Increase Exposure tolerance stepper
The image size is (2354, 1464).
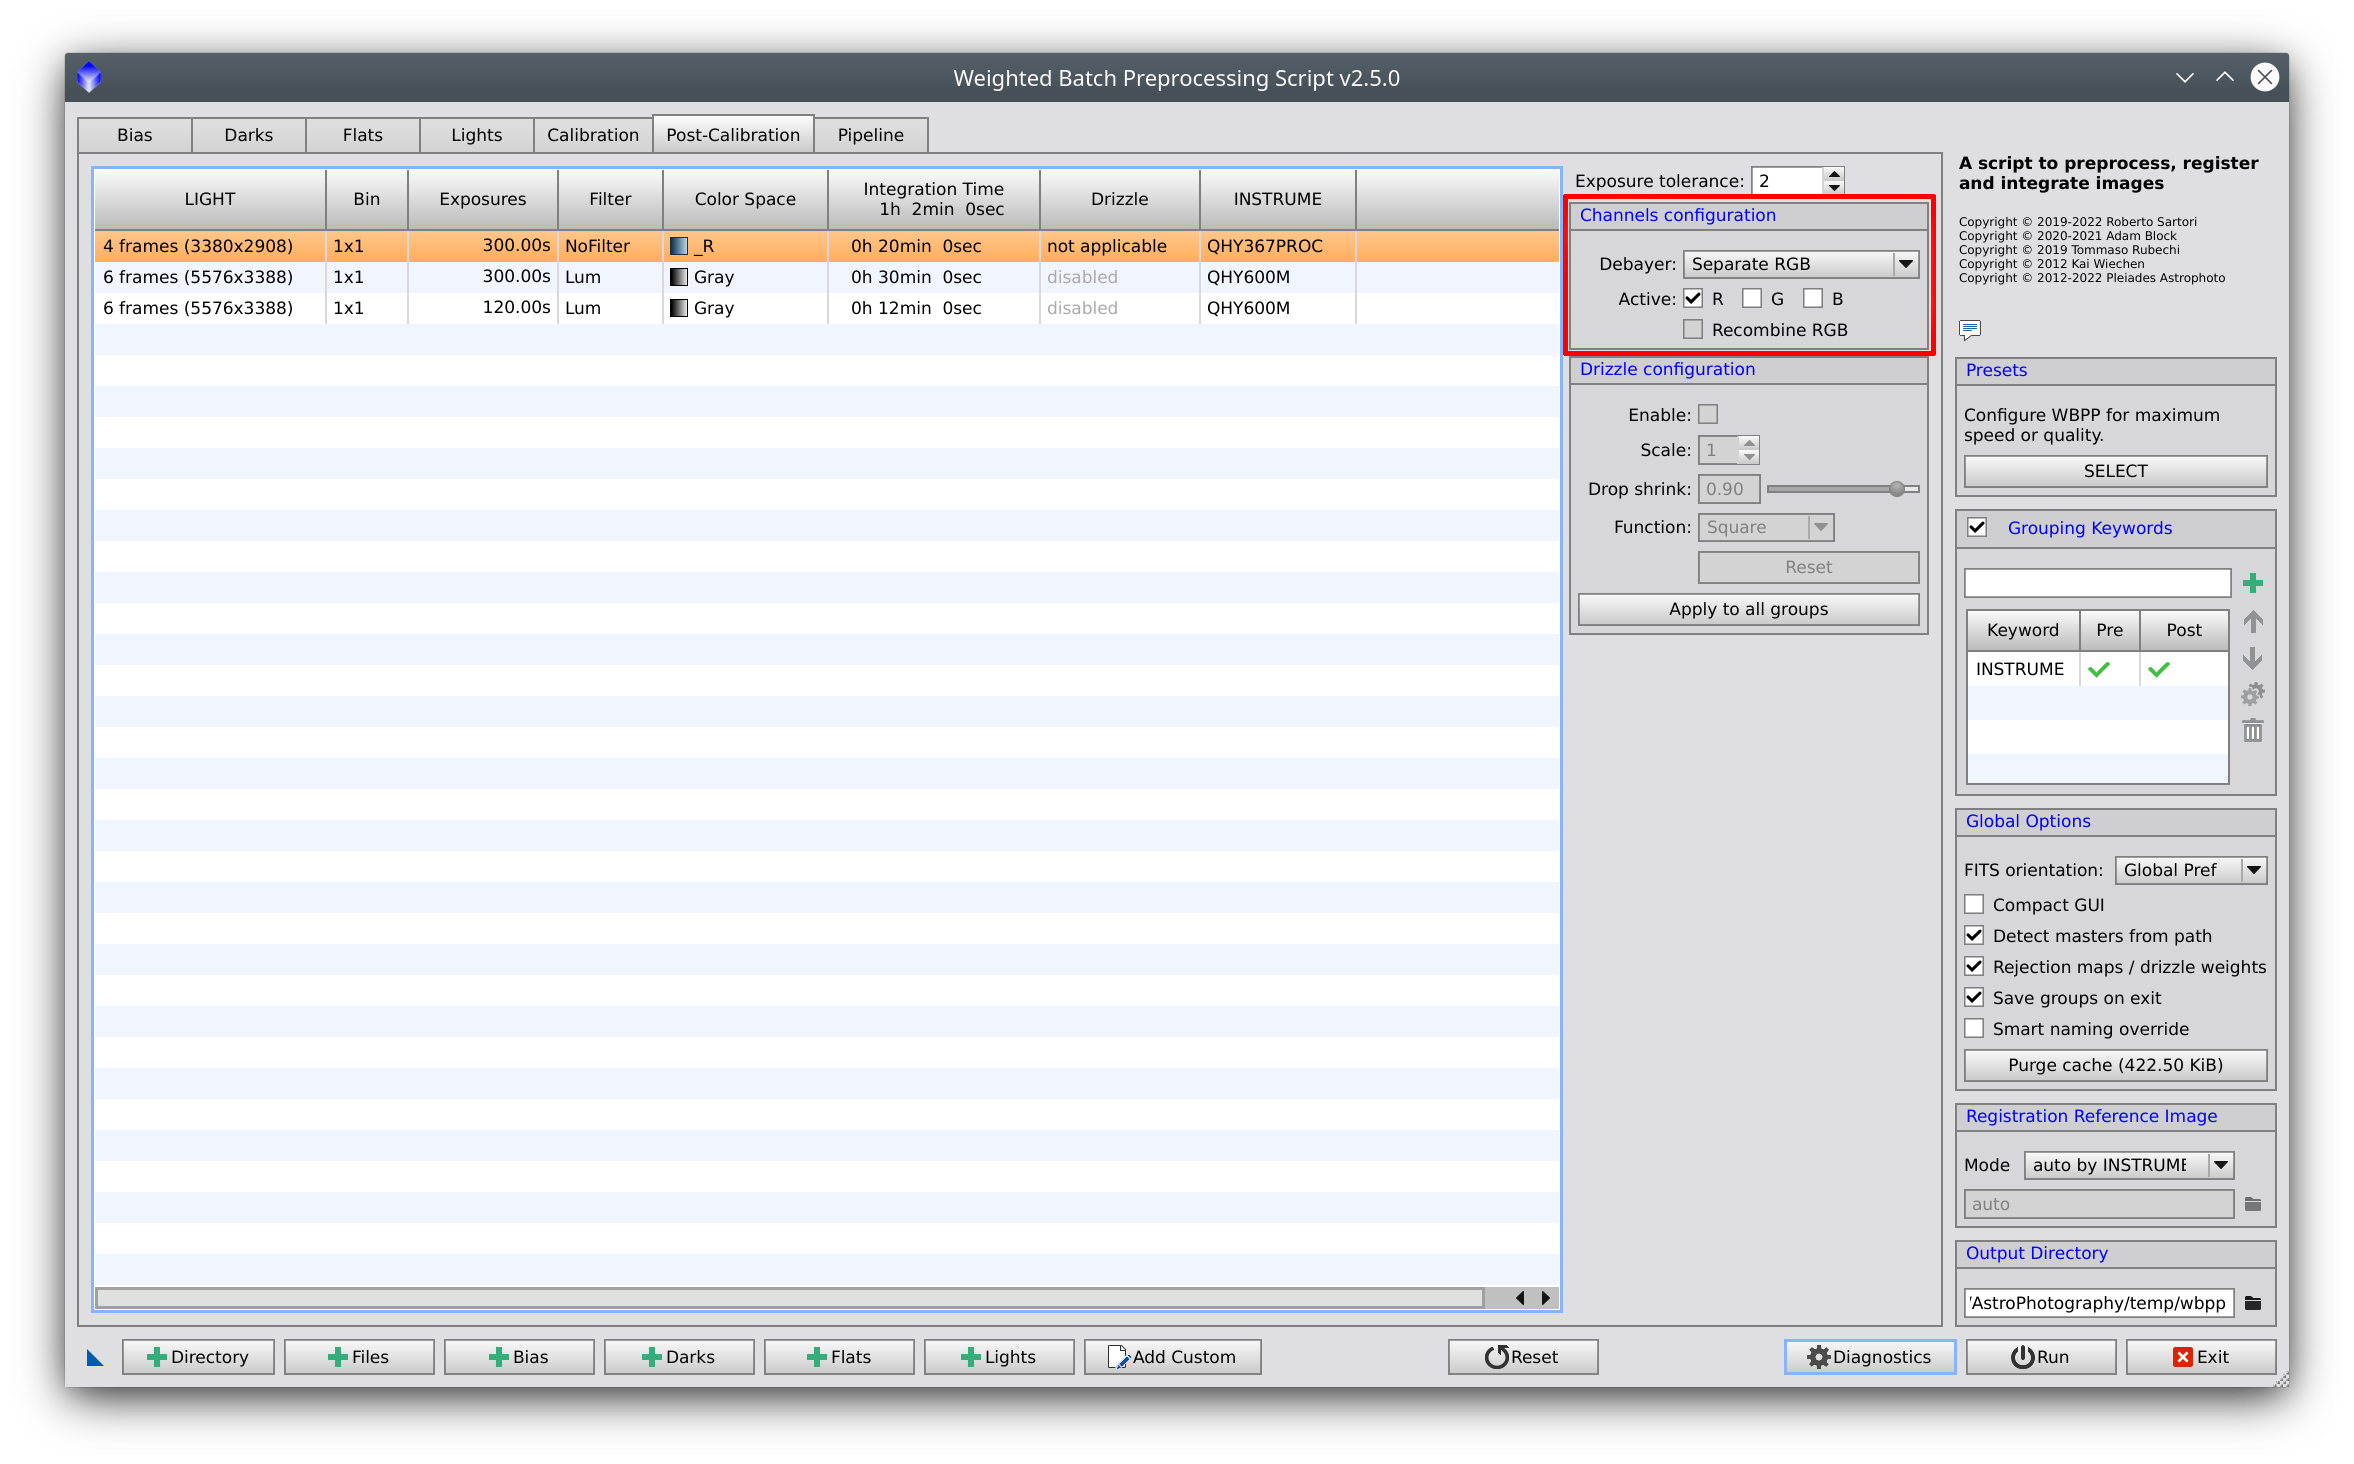(x=1834, y=174)
